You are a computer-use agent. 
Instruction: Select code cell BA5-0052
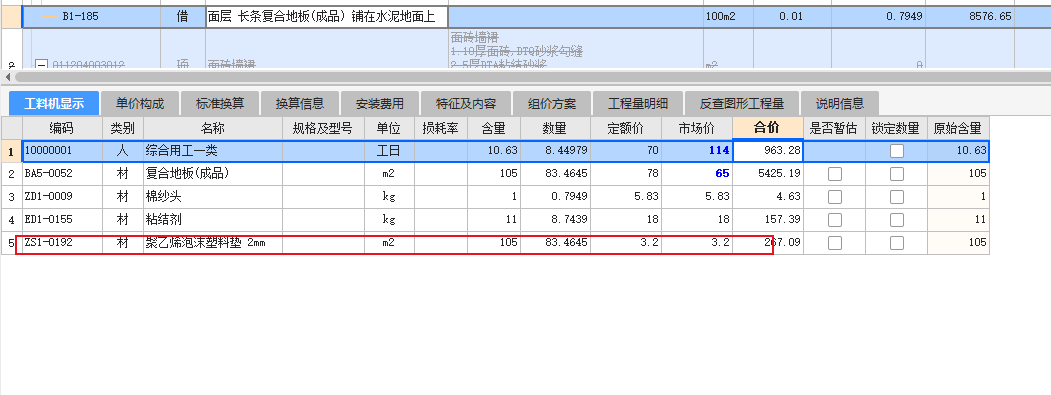(x=62, y=174)
